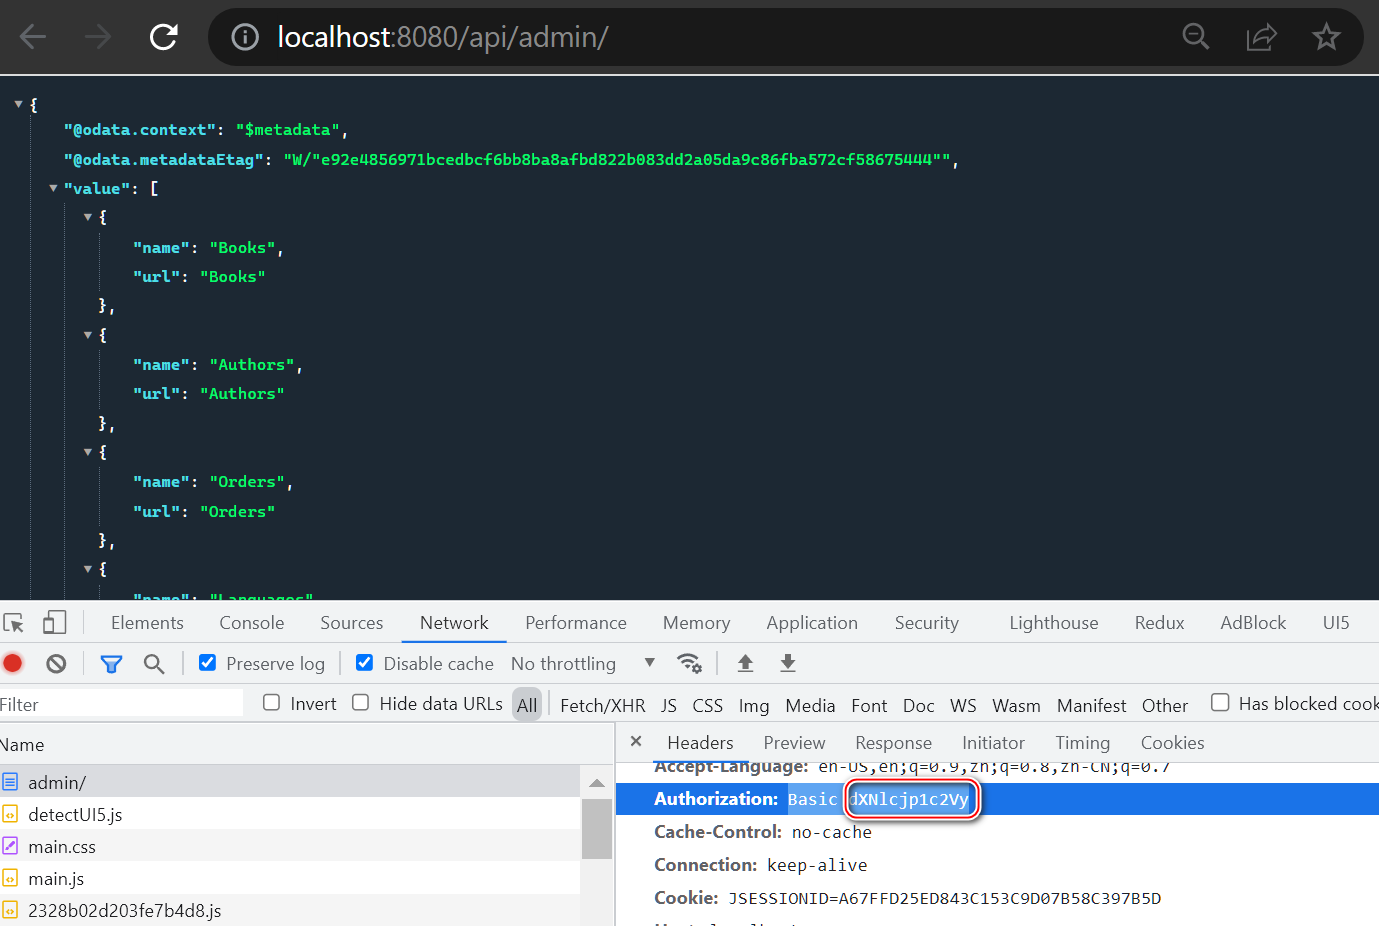Collapse the fourth JSON object after Orders
Screen dimensions: 1379x926
88,569
